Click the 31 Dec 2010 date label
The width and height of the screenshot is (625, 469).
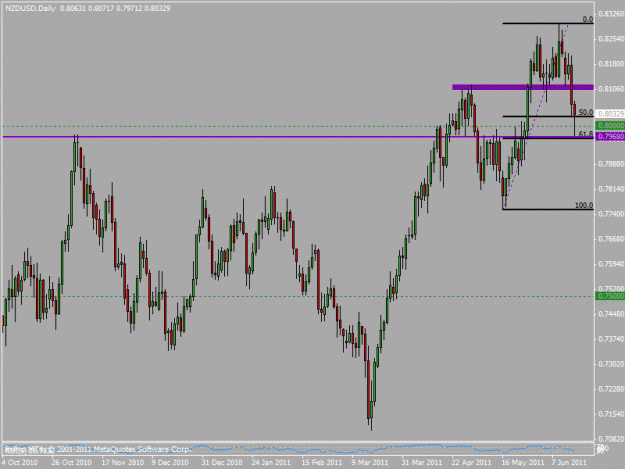tap(222, 463)
